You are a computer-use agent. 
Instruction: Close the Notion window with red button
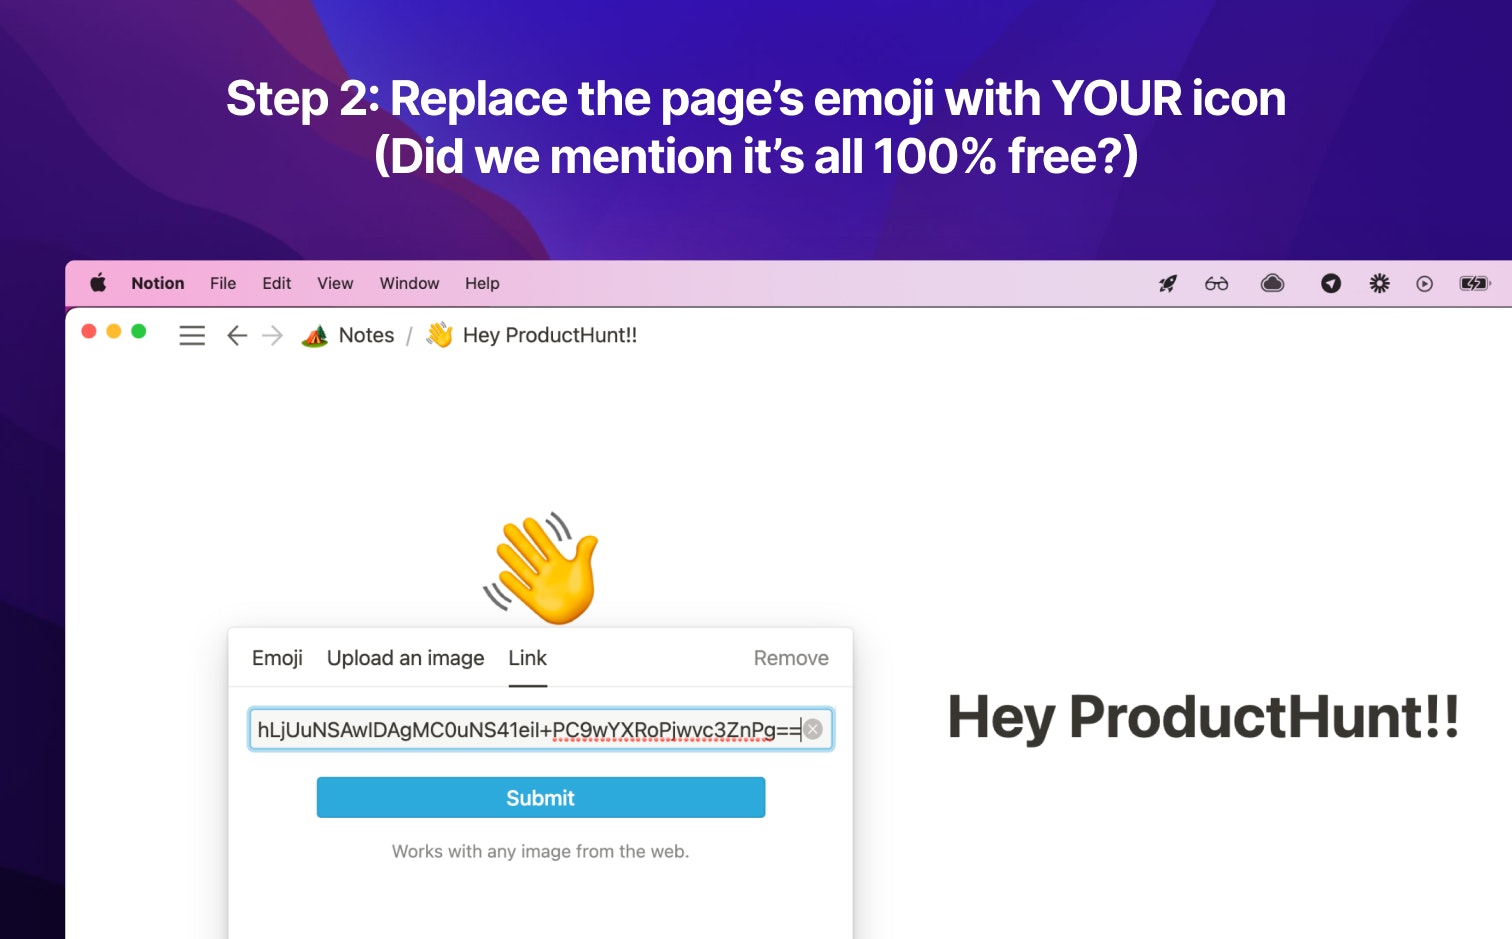(x=89, y=331)
